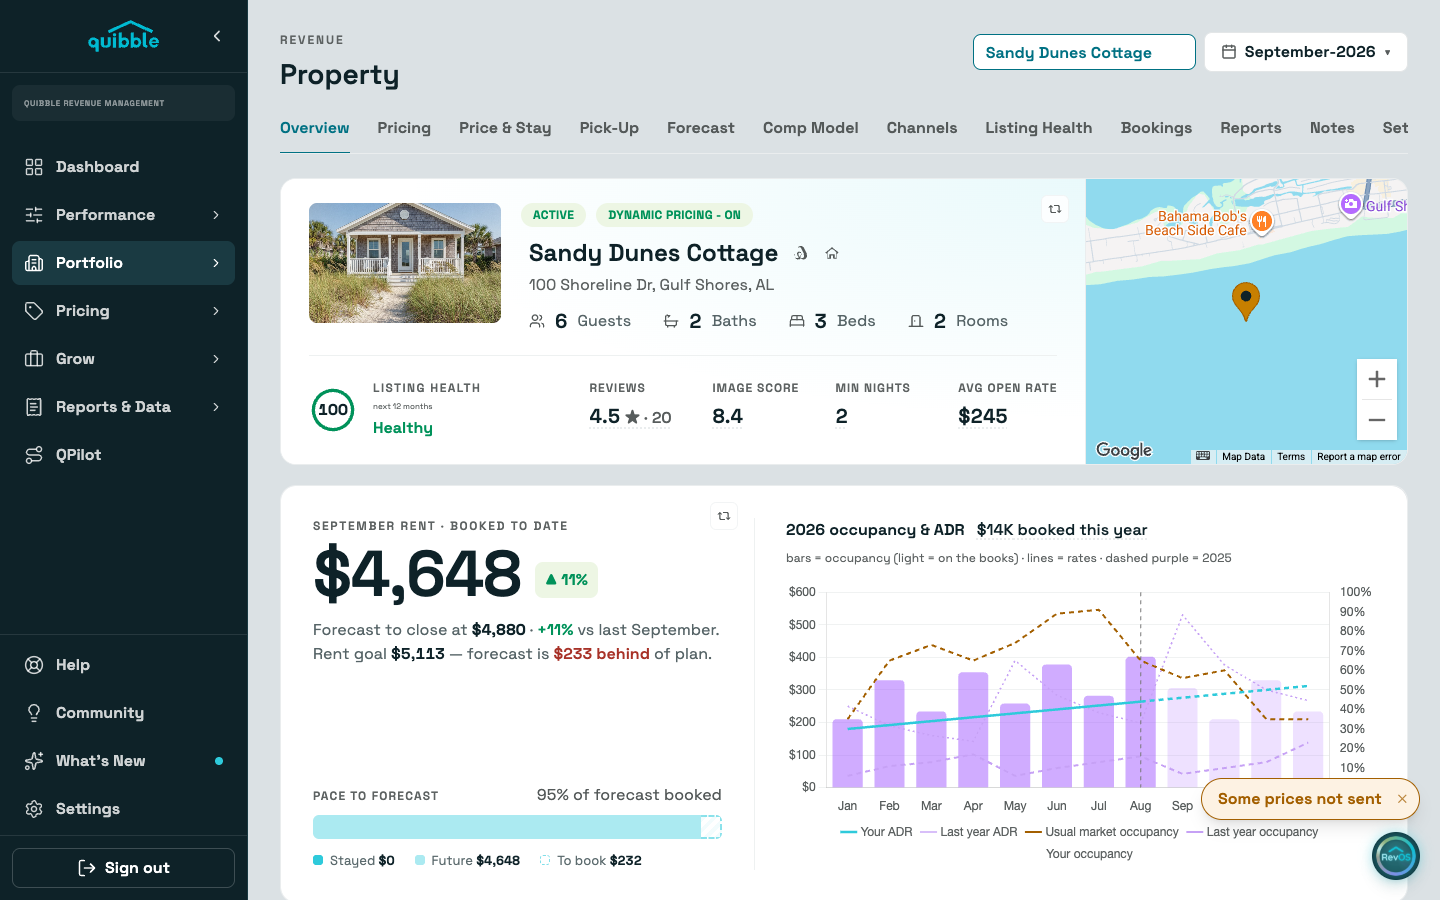Toggle Your ADR legend in chart

(x=877, y=832)
